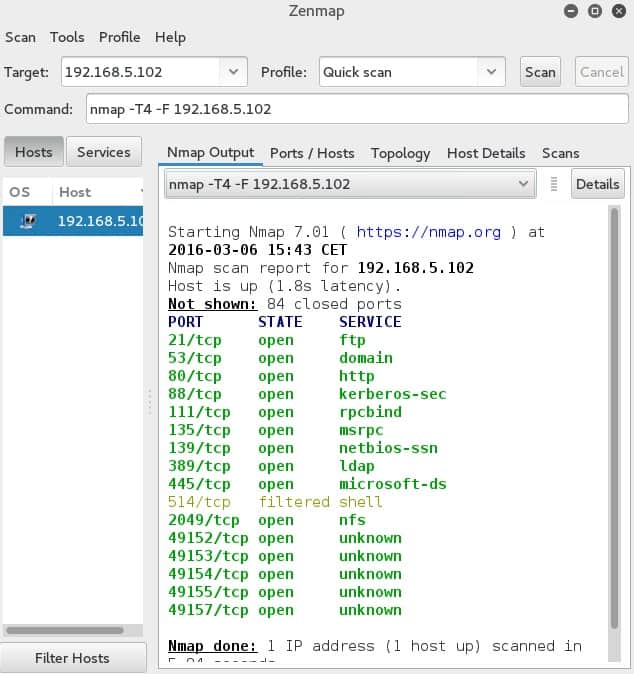This screenshot has width=634, height=674.
Task: Click the Command input field
Action: [x=357, y=109]
